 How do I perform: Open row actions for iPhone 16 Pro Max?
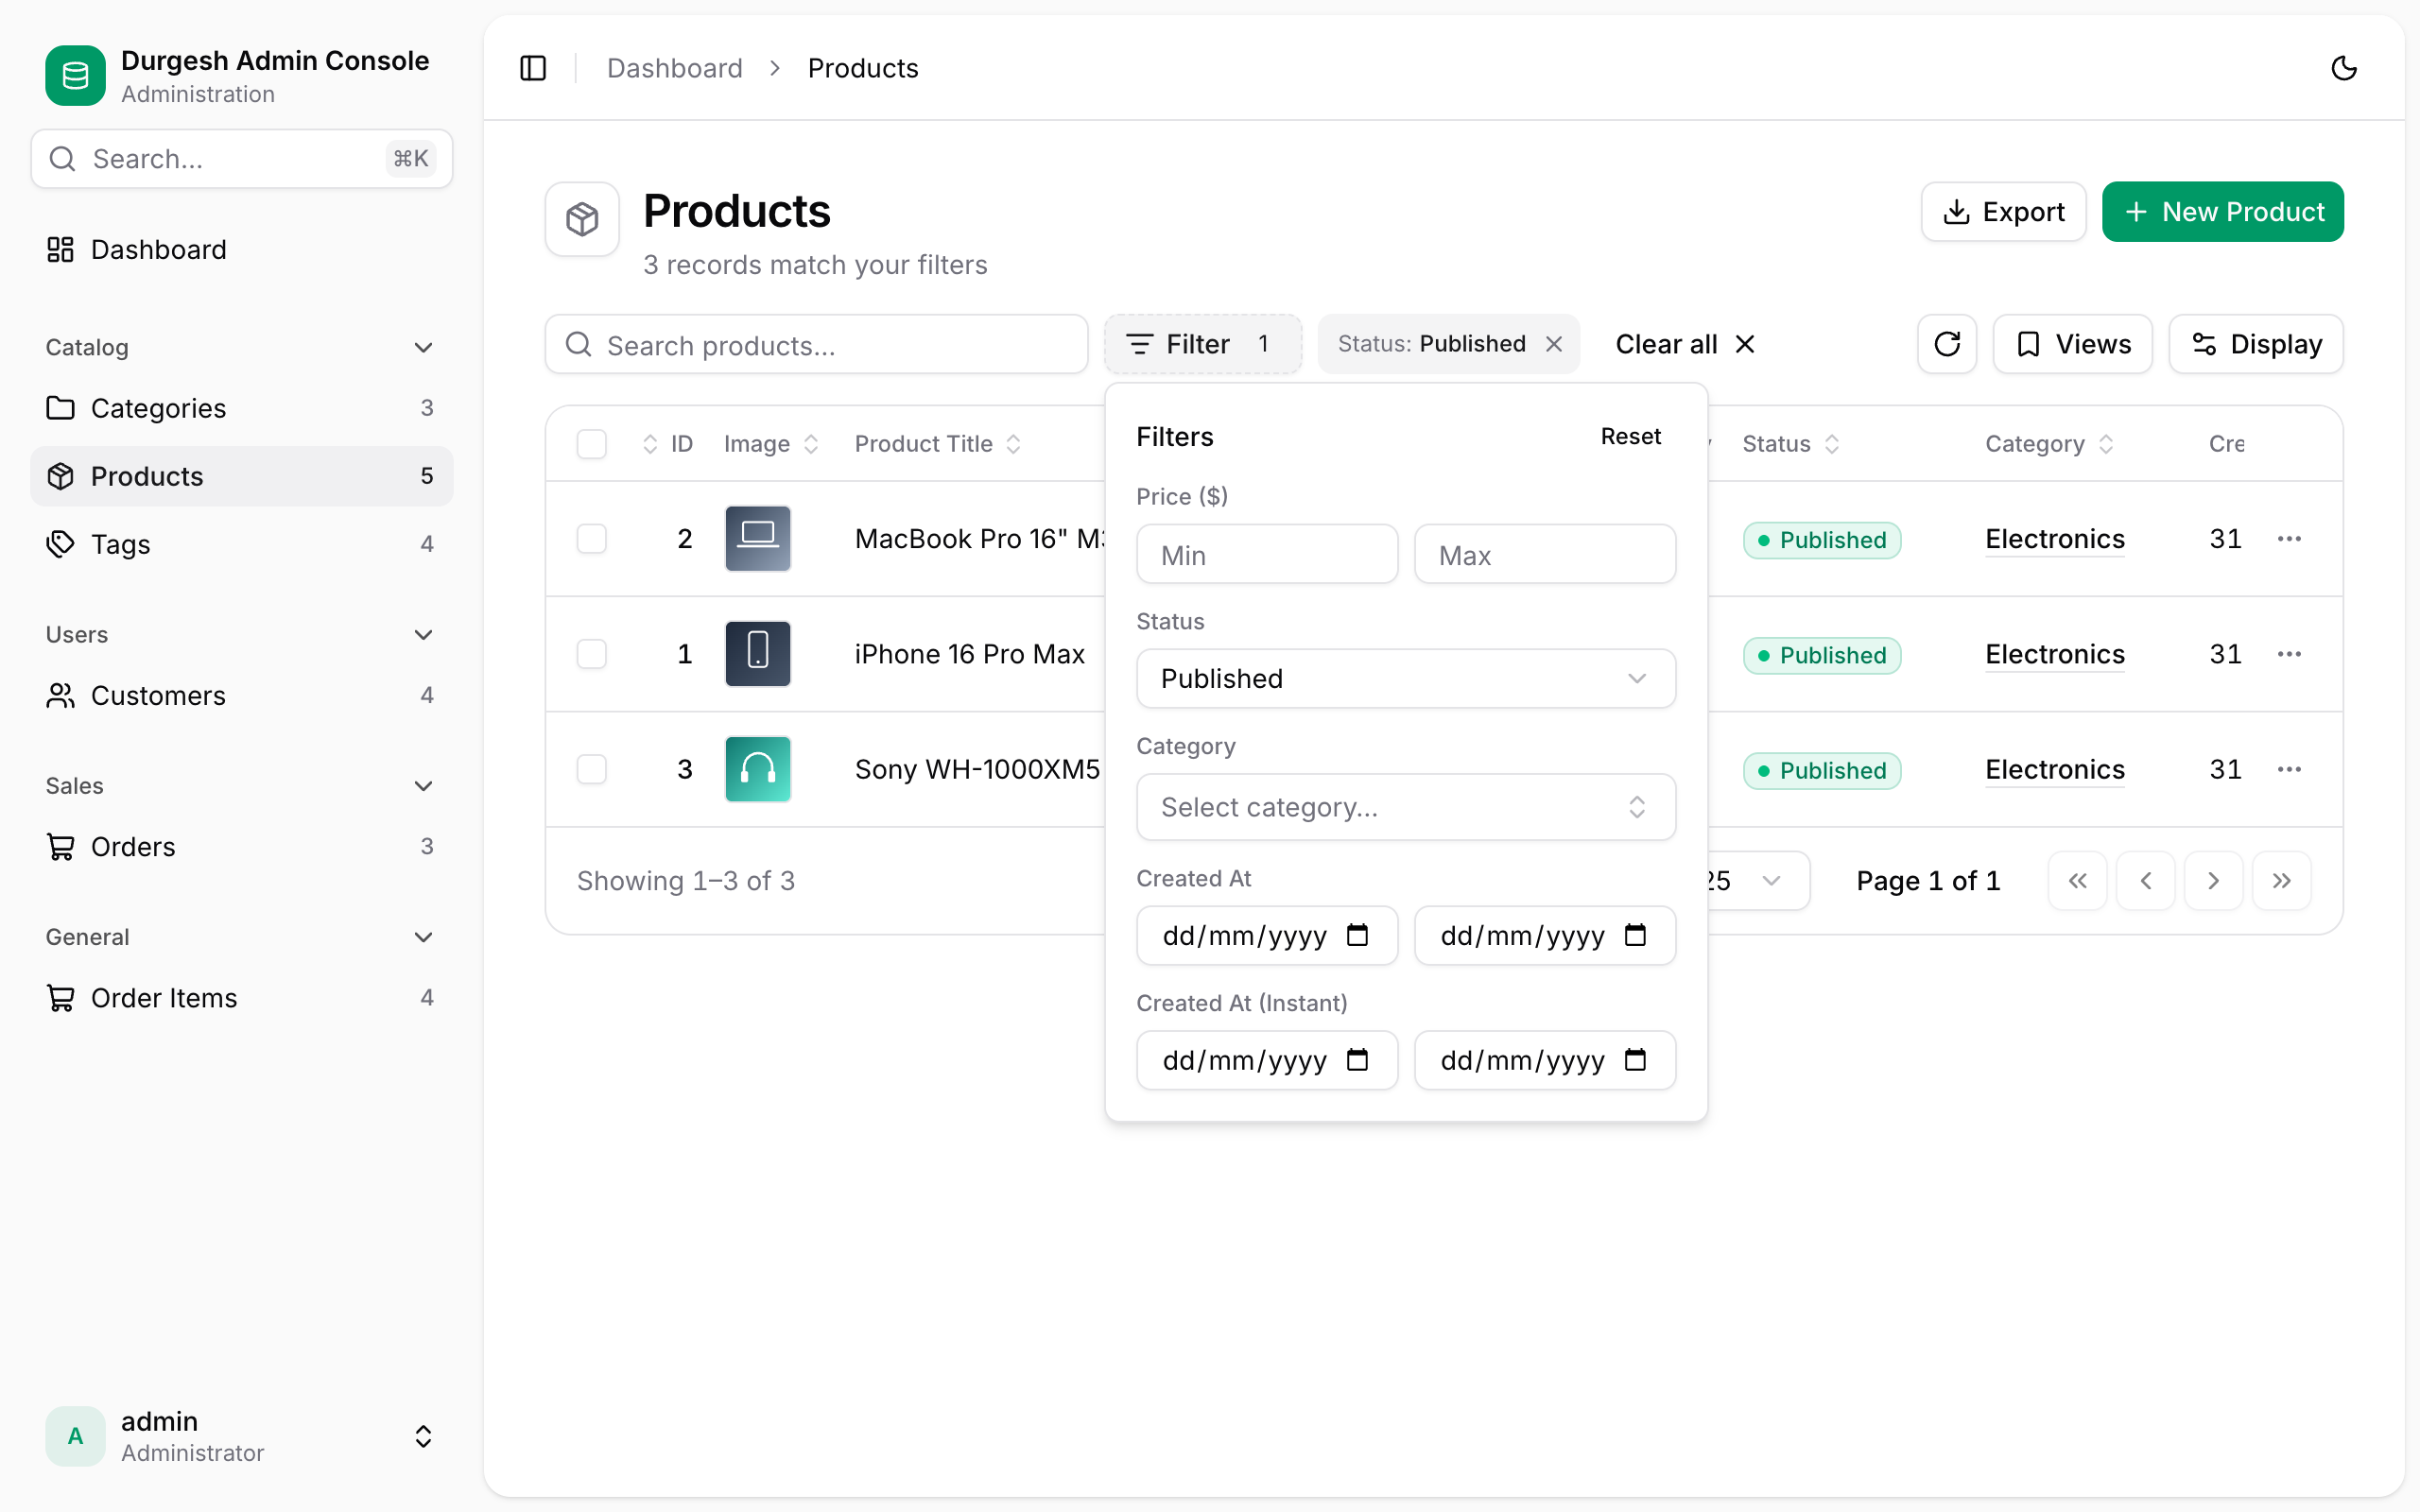2289,654
